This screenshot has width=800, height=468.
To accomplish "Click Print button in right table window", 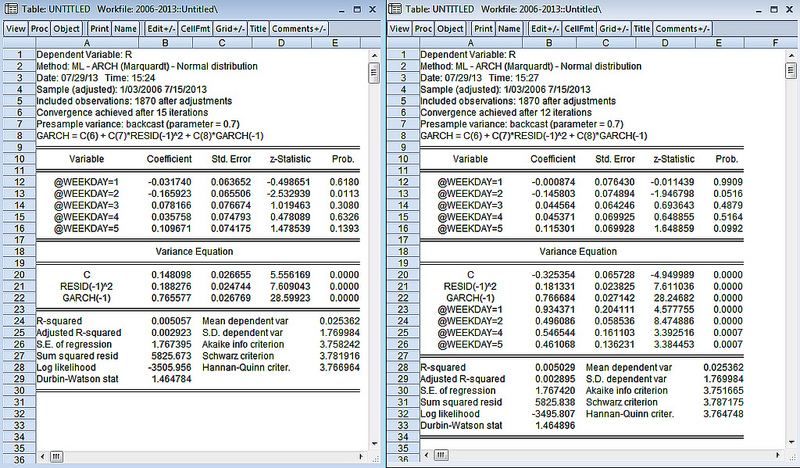I will pyautogui.click(x=483, y=29).
